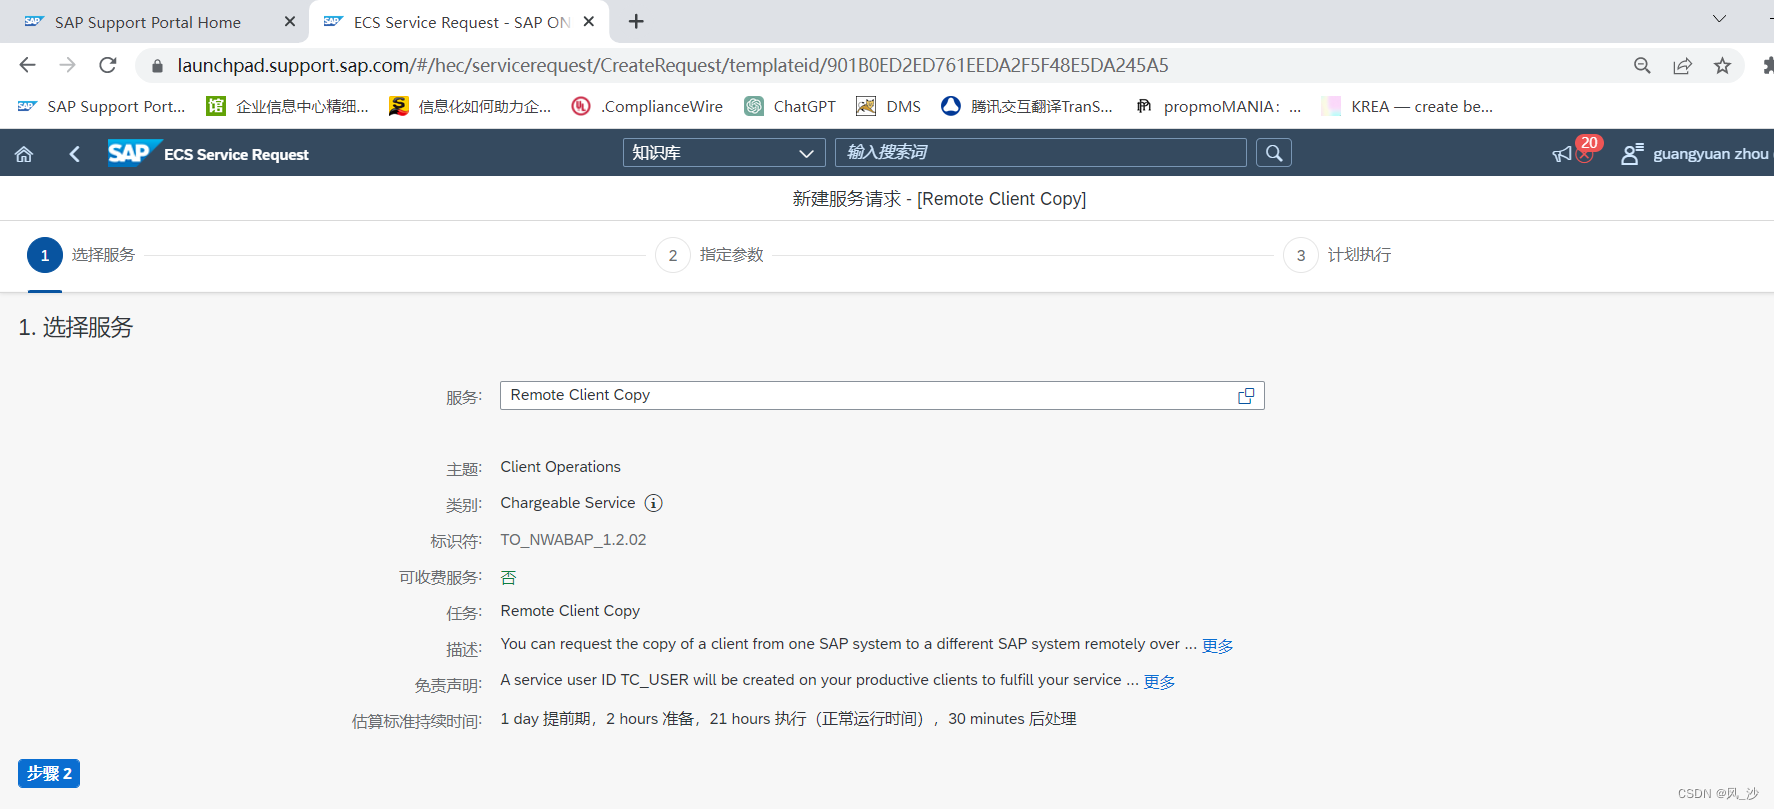Go to wizard step 2 指定参数
The height and width of the screenshot is (809, 1774).
click(709, 255)
